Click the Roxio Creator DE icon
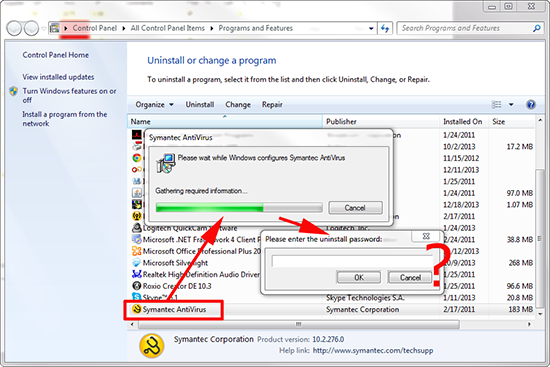 [136, 286]
